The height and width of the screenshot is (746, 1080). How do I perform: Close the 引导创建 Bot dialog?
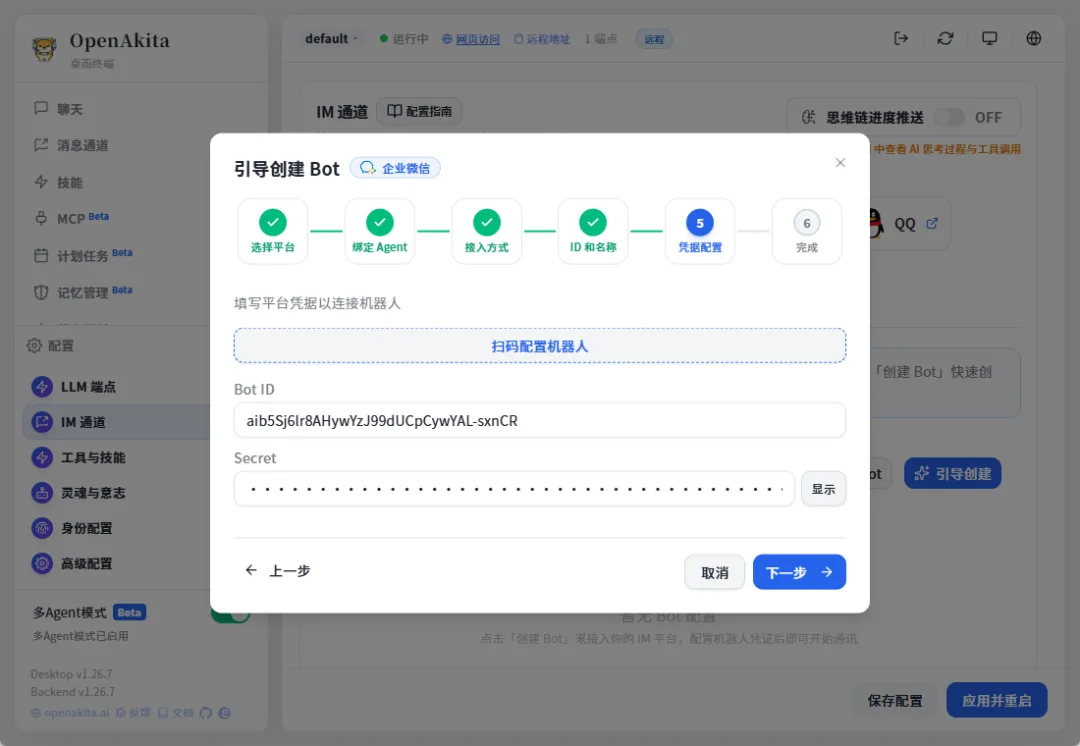click(840, 163)
